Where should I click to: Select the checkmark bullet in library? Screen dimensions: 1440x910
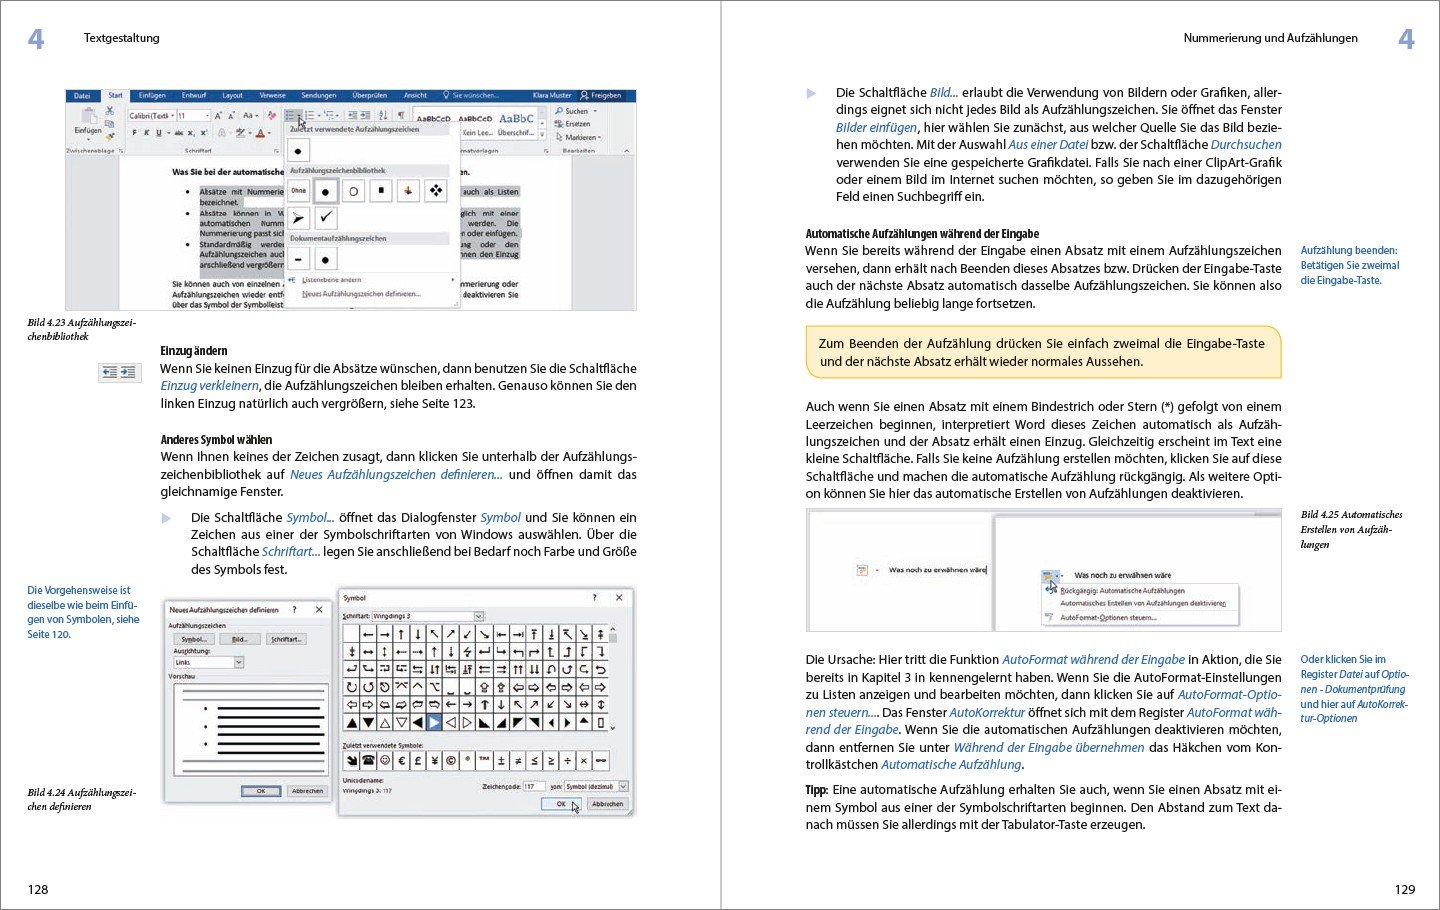[326, 217]
